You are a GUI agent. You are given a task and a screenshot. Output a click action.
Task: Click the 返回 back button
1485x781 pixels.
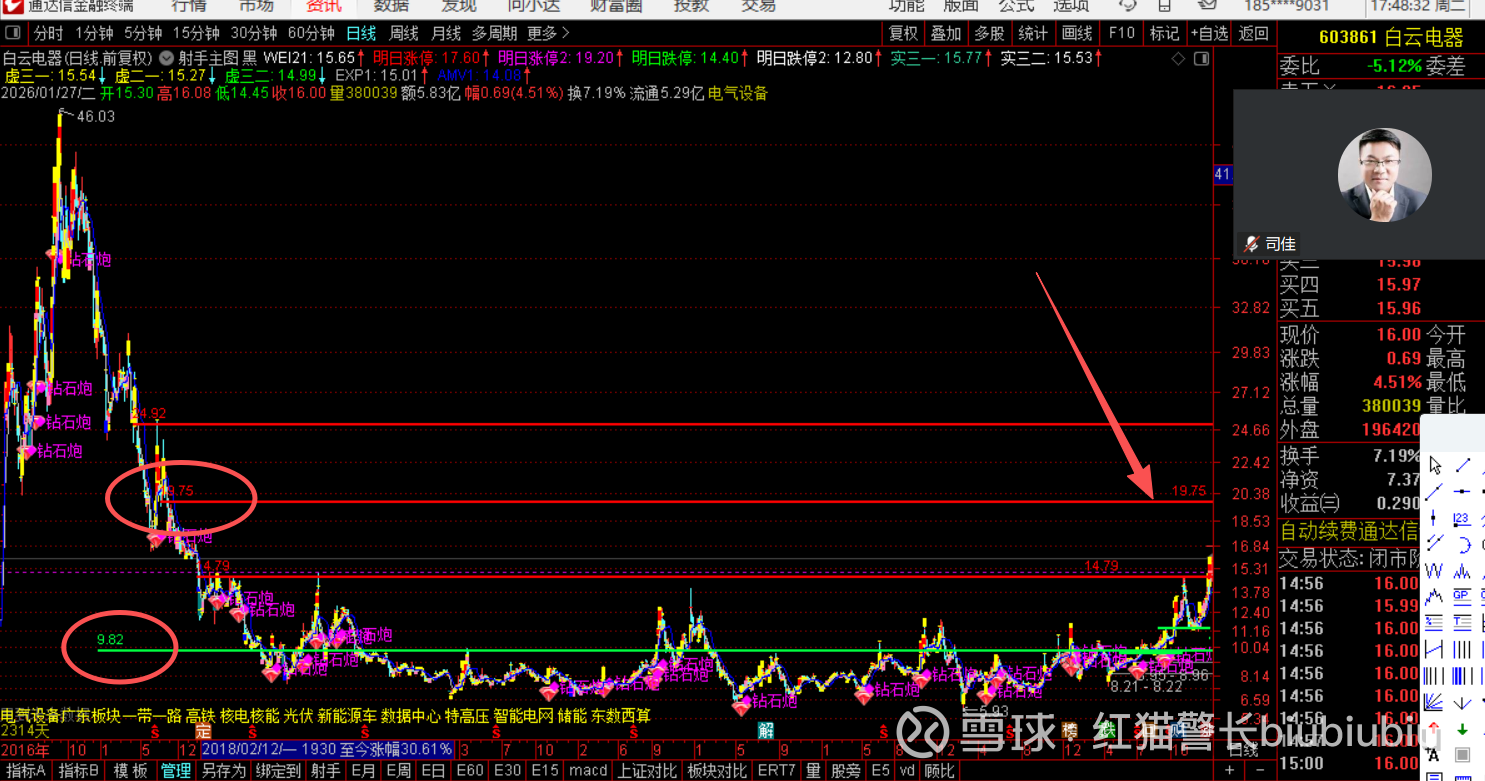(1254, 33)
